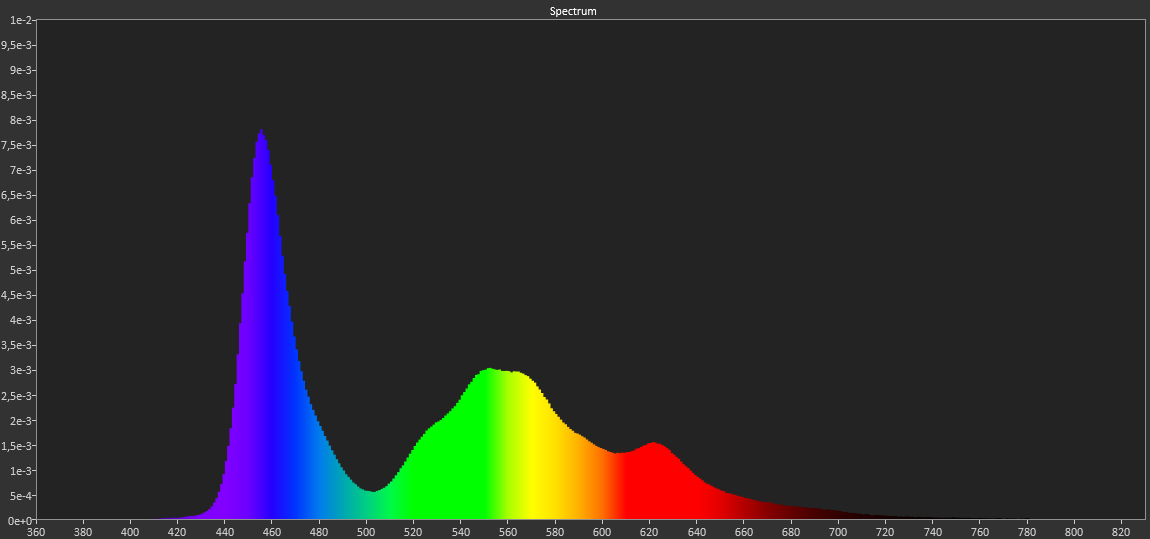Click the Spectrum panel title

tap(574, 11)
